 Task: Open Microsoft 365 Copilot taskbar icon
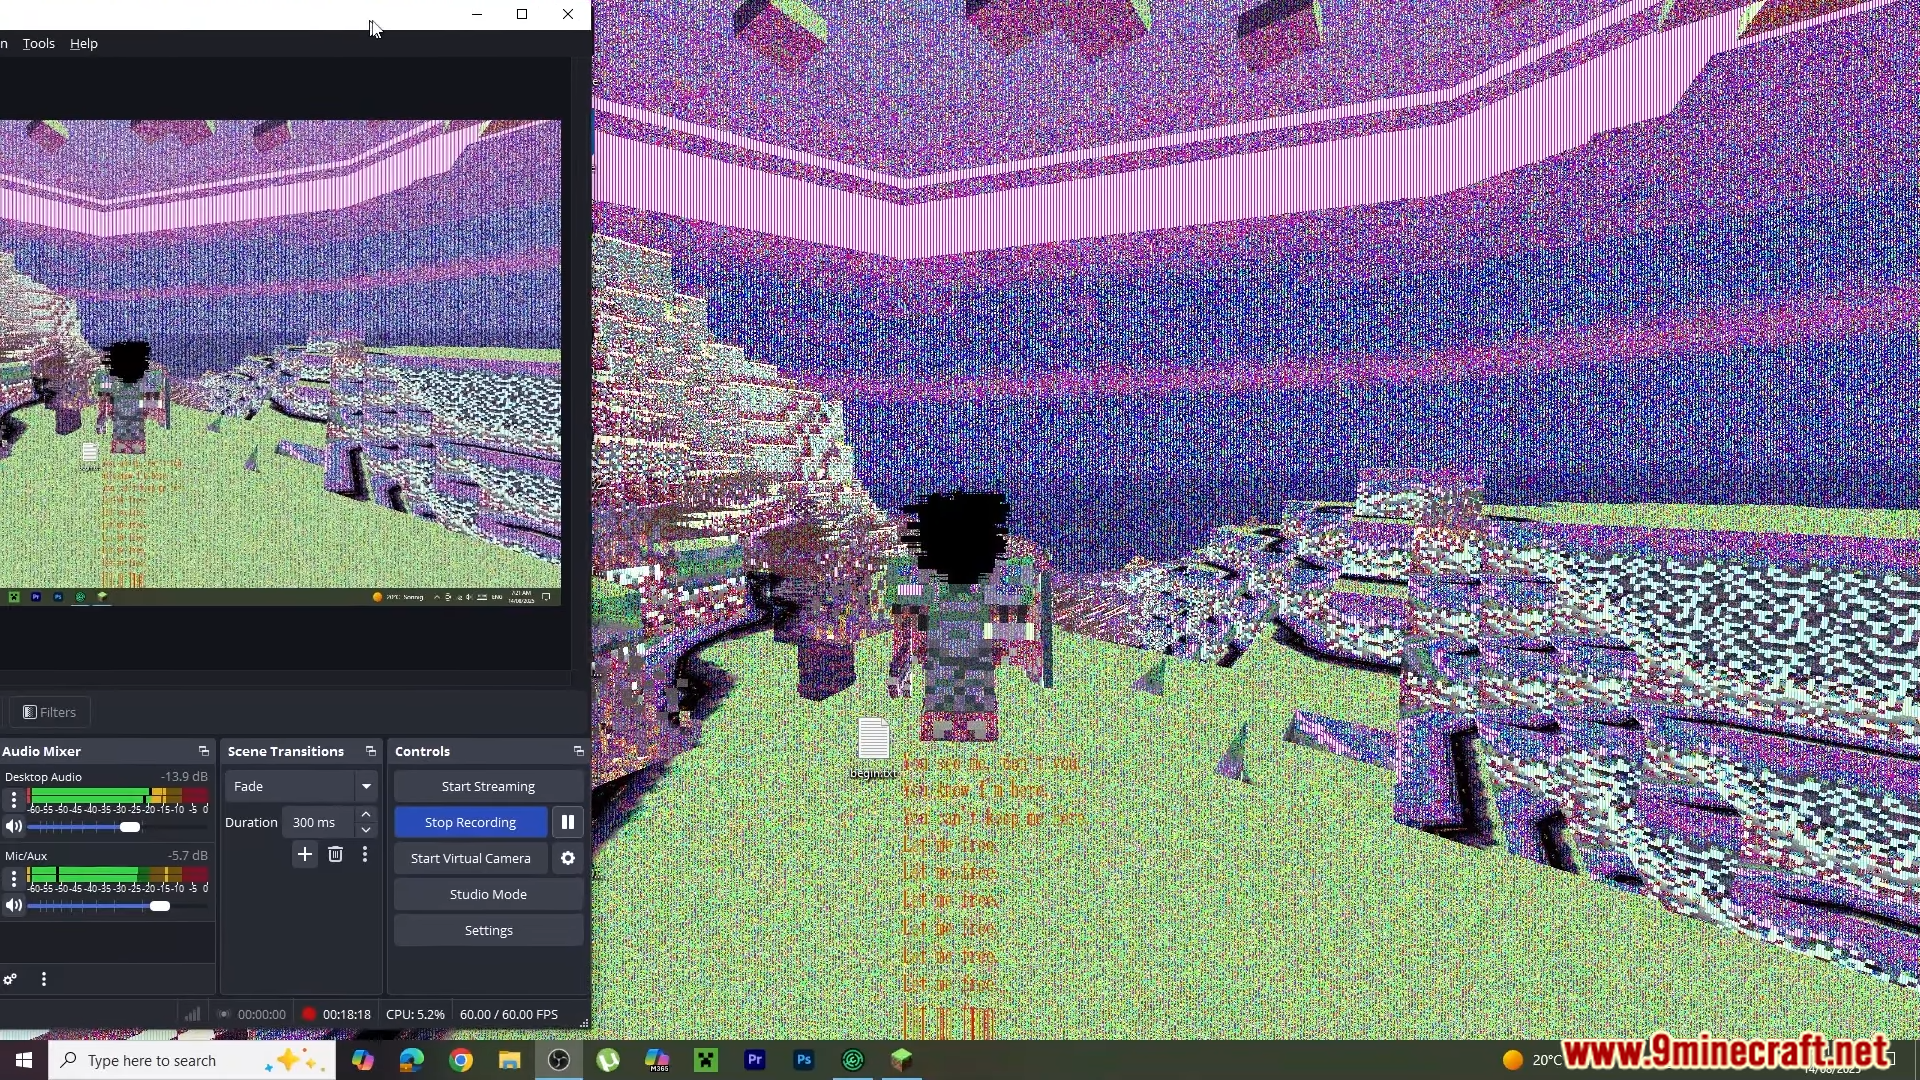(657, 1060)
